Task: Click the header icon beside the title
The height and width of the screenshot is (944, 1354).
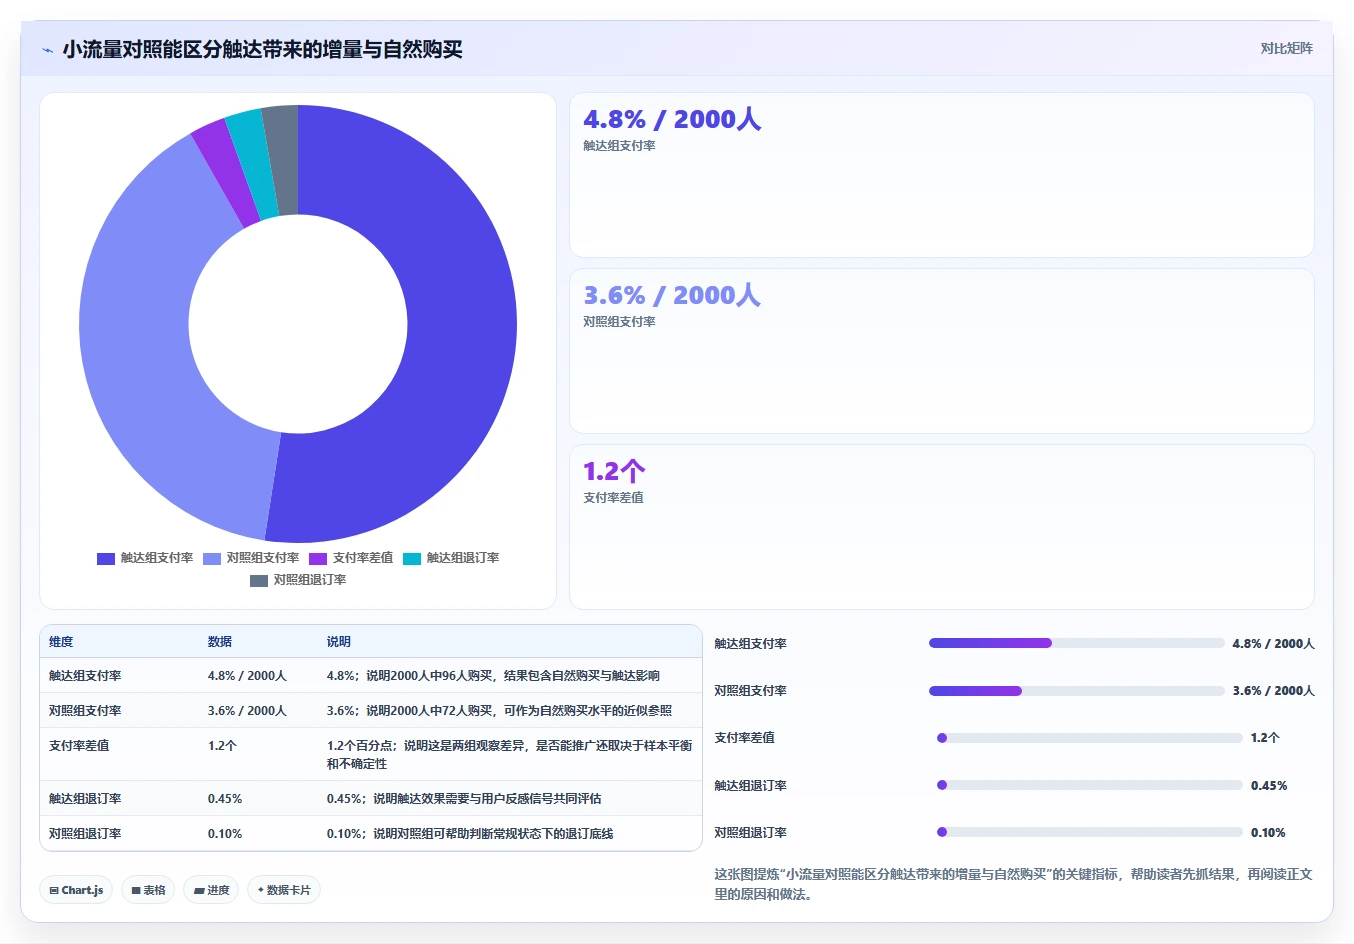Action: click(x=47, y=50)
